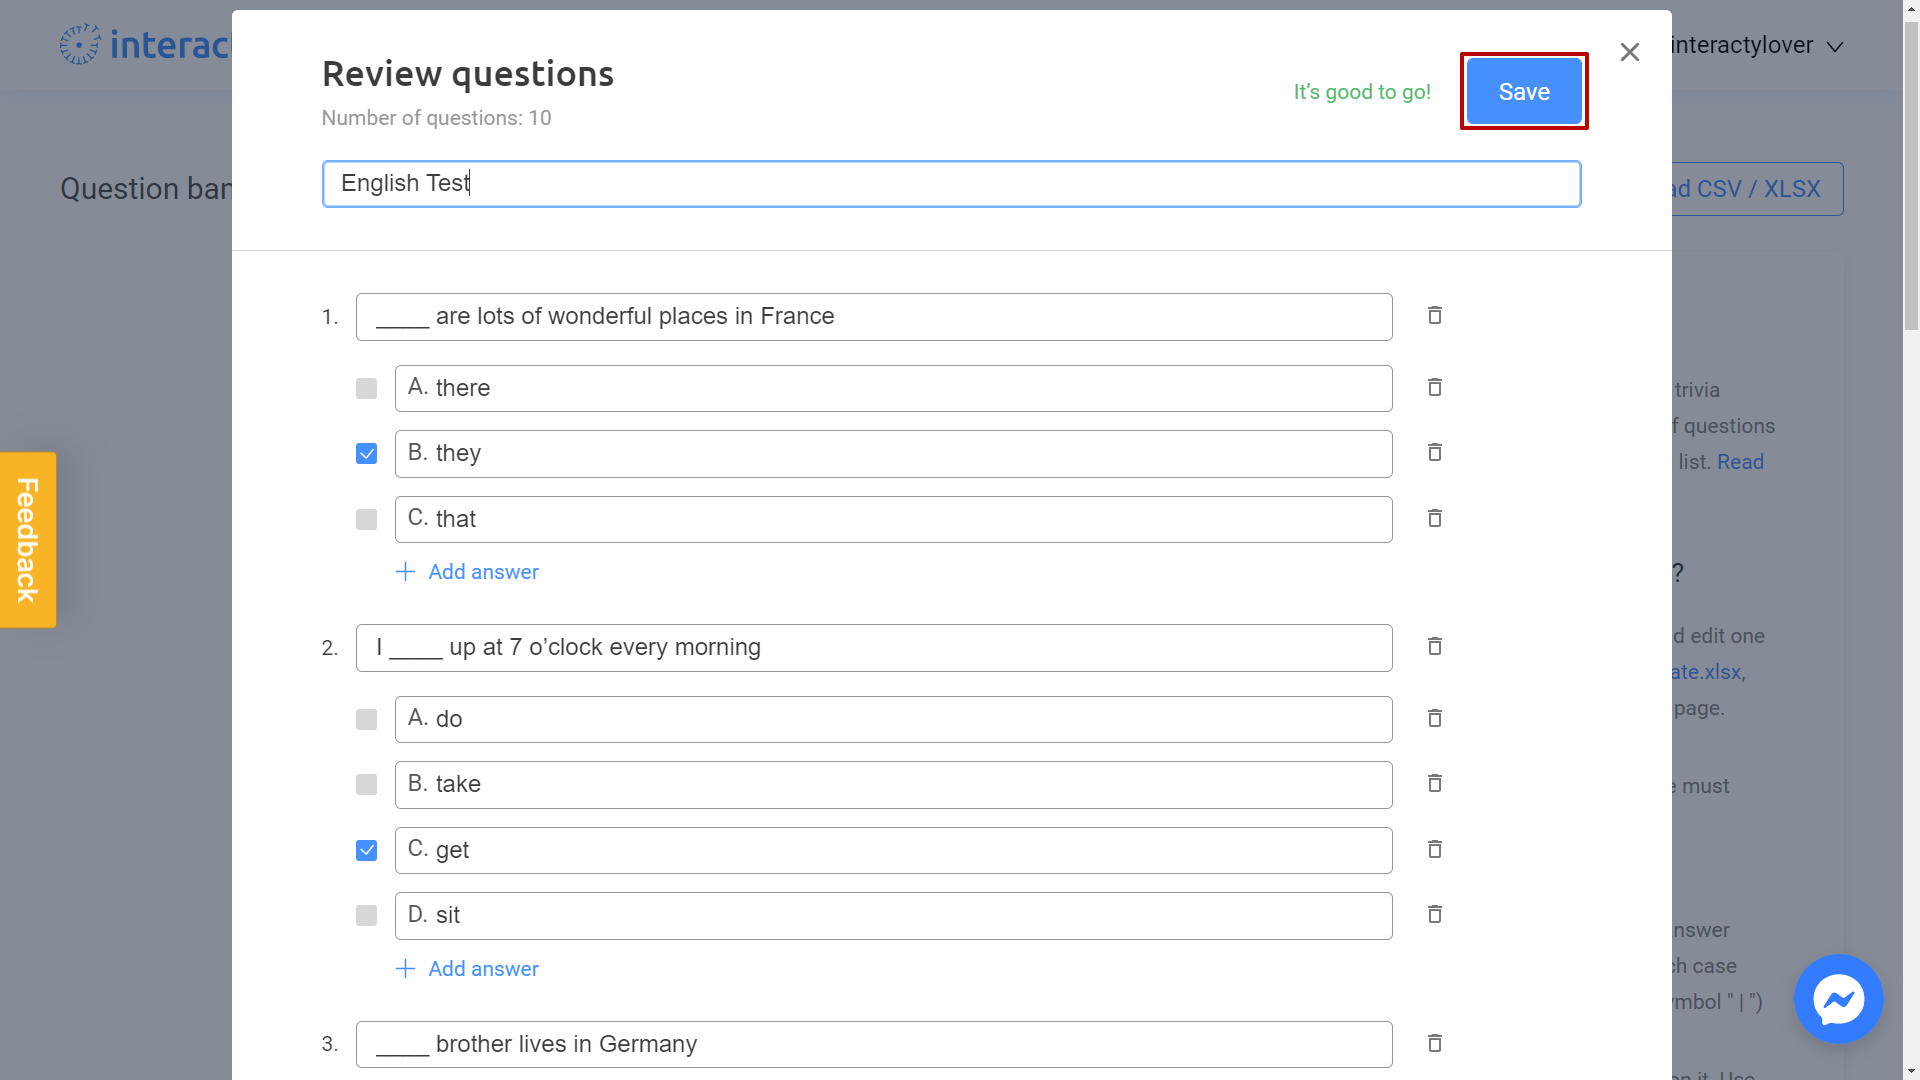Delete question 2 with its trash icon
This screenshot has height=1080, width=1920.
(x=1434, y=647)
